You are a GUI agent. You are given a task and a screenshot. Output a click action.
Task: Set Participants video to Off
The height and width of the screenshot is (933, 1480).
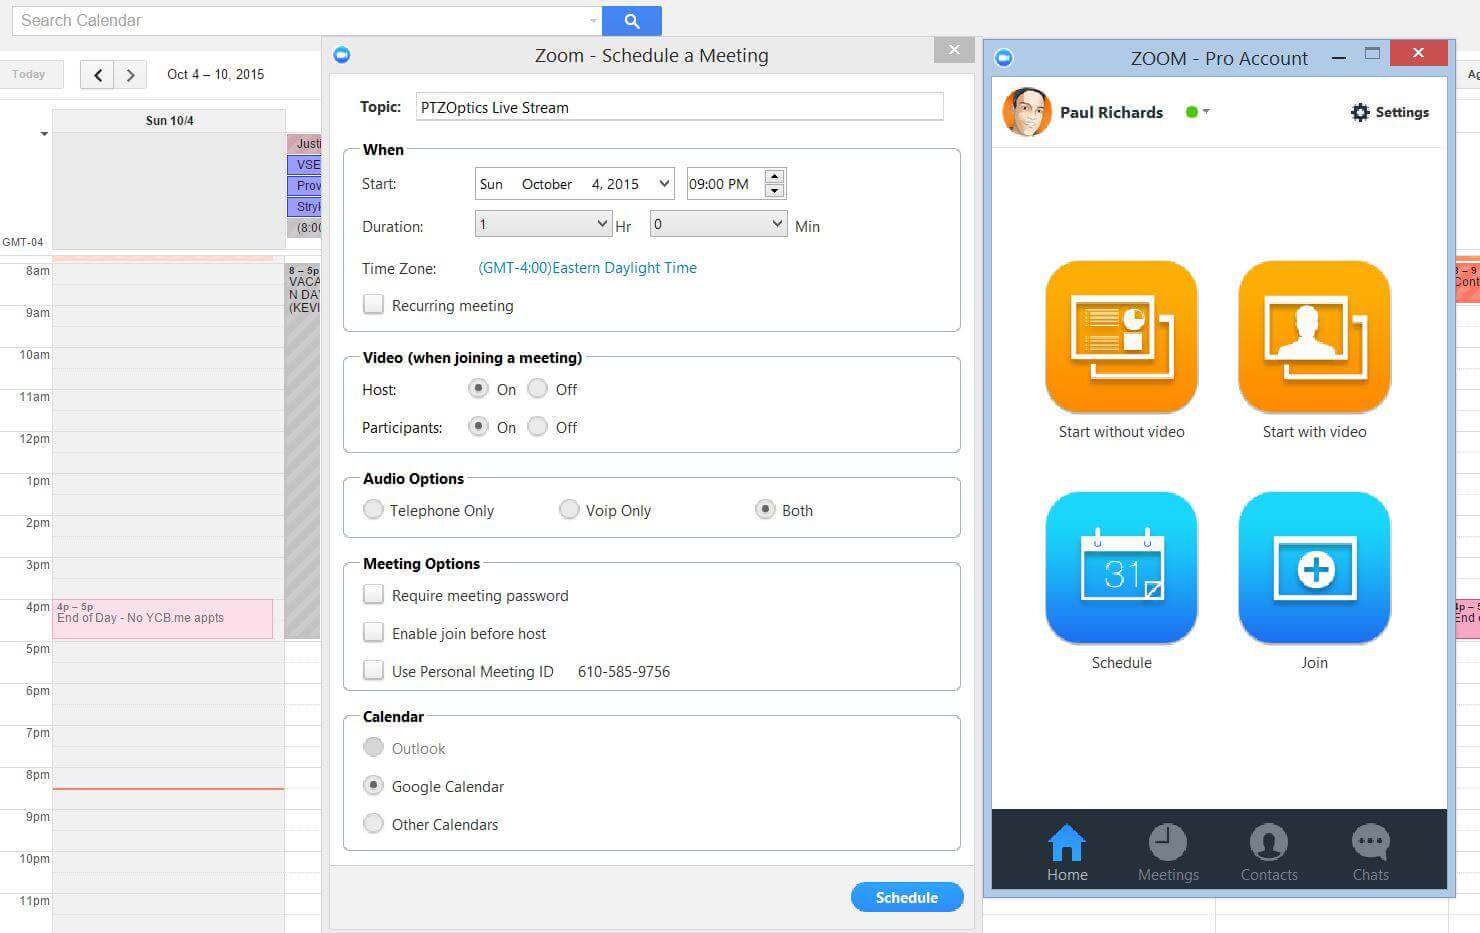click(x=537, y=426)
